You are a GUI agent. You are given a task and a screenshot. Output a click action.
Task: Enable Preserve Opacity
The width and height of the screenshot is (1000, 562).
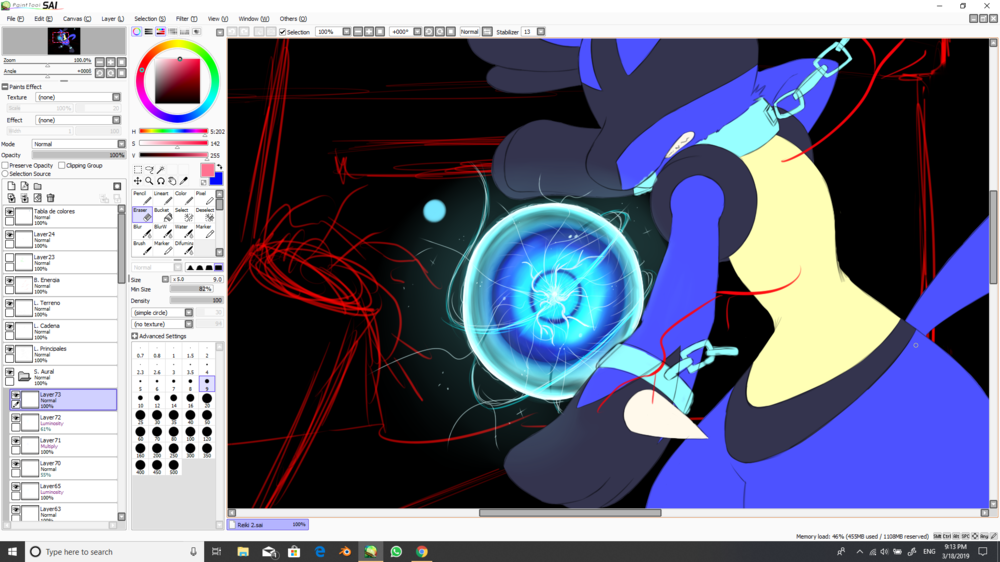click(5, 165)
